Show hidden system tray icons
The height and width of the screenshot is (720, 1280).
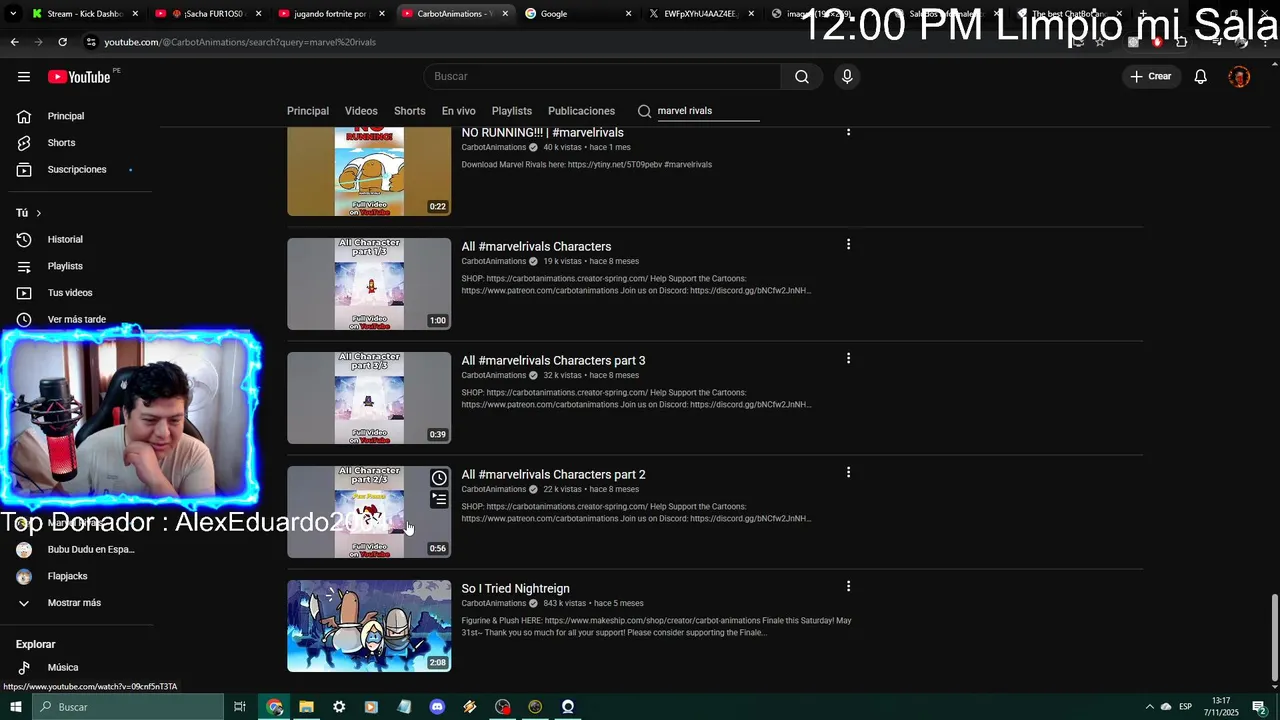click(x=1150, y=707)
